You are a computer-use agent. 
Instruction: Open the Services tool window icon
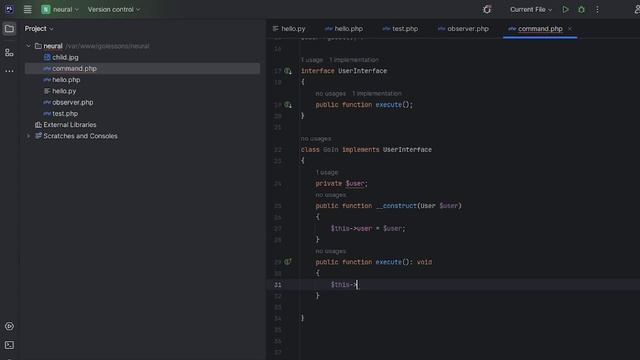pos(9,326)
